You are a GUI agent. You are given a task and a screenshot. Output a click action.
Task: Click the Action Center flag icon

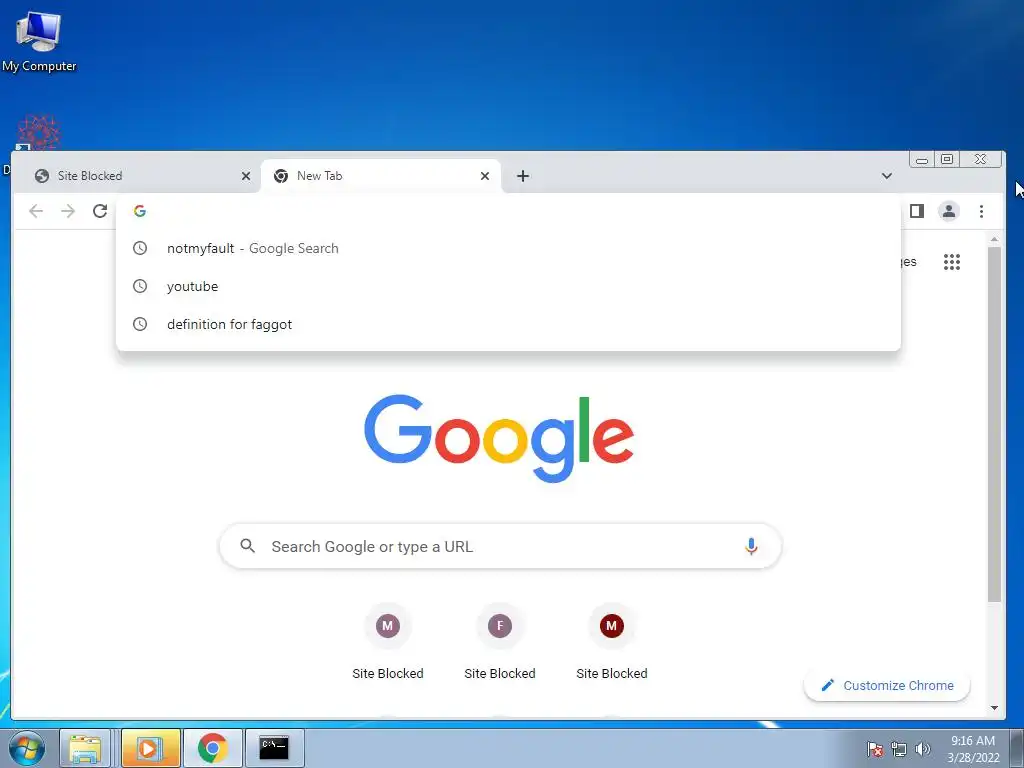875,749
